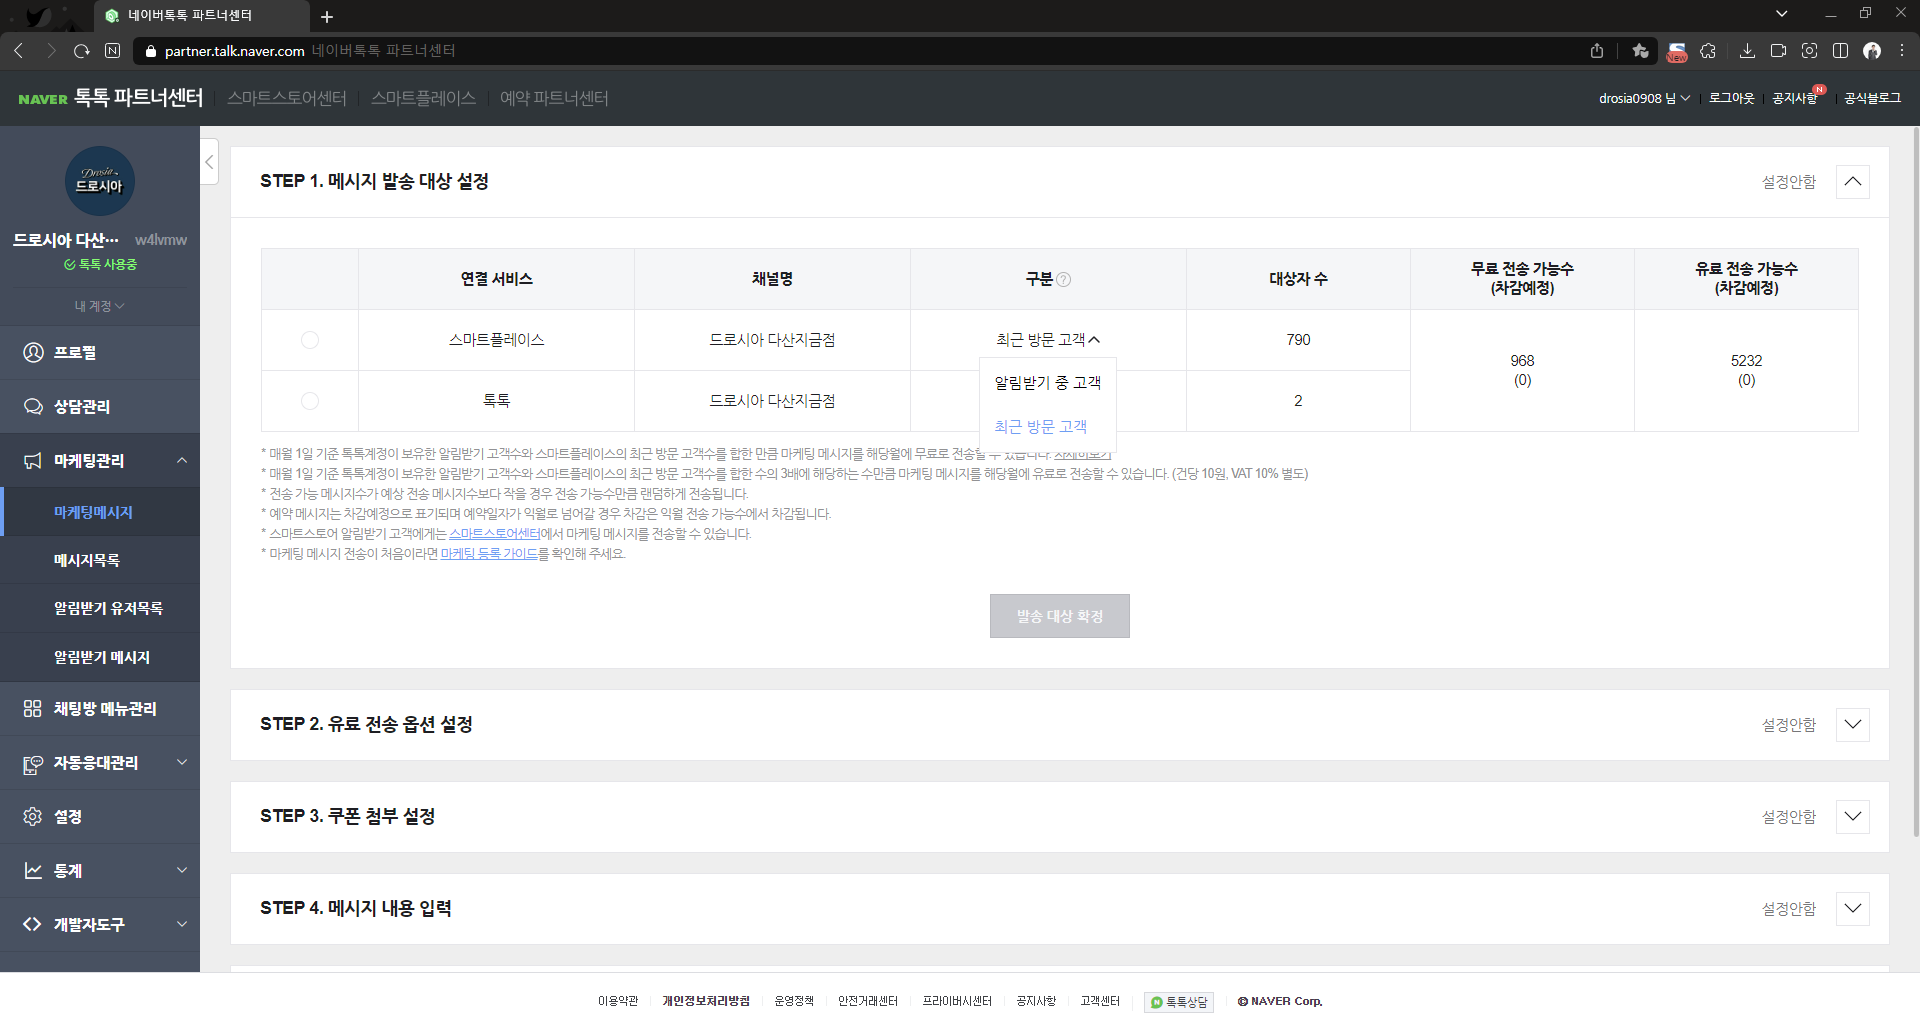Screen dimensions: 1920x1032
Task: Click the 790 대상자 수 cell
Action: point(1298,340)
